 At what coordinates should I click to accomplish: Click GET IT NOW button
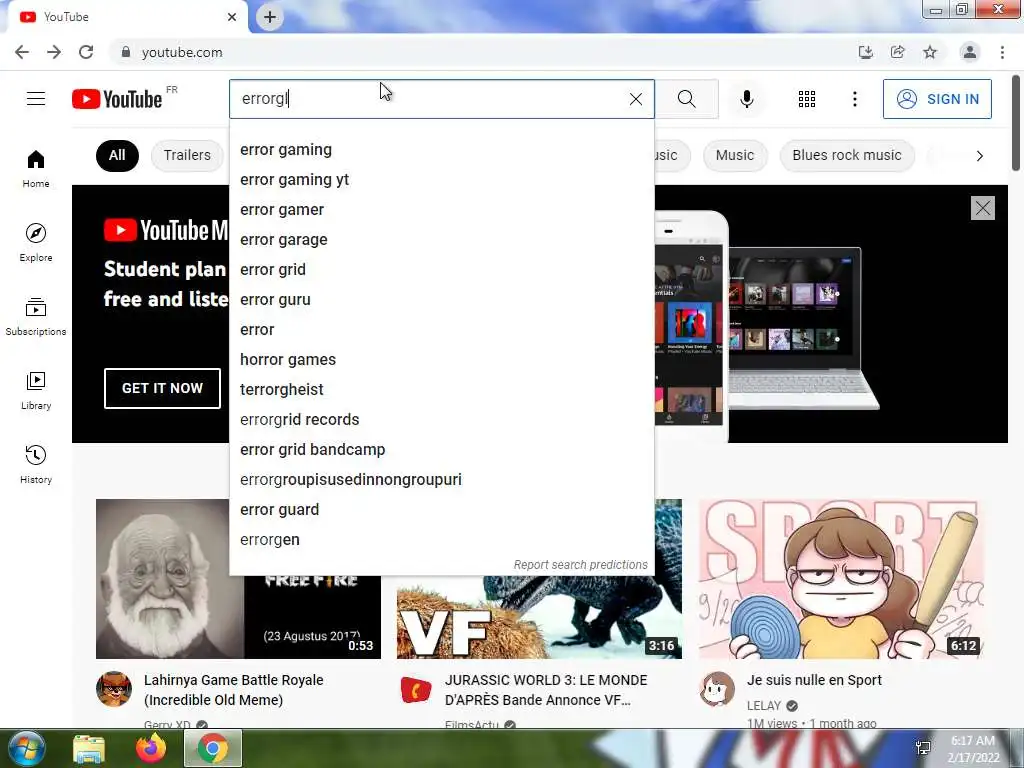click(x=162, y=388)
